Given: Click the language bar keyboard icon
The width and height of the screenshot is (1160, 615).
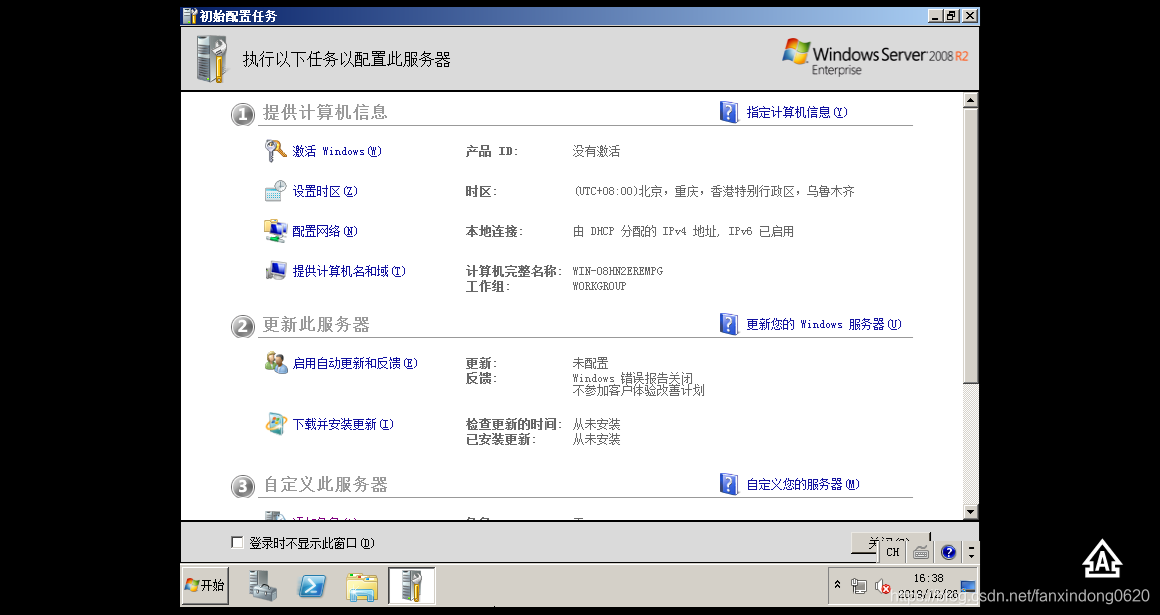Looking at the screenshot, I should point(921,552).
